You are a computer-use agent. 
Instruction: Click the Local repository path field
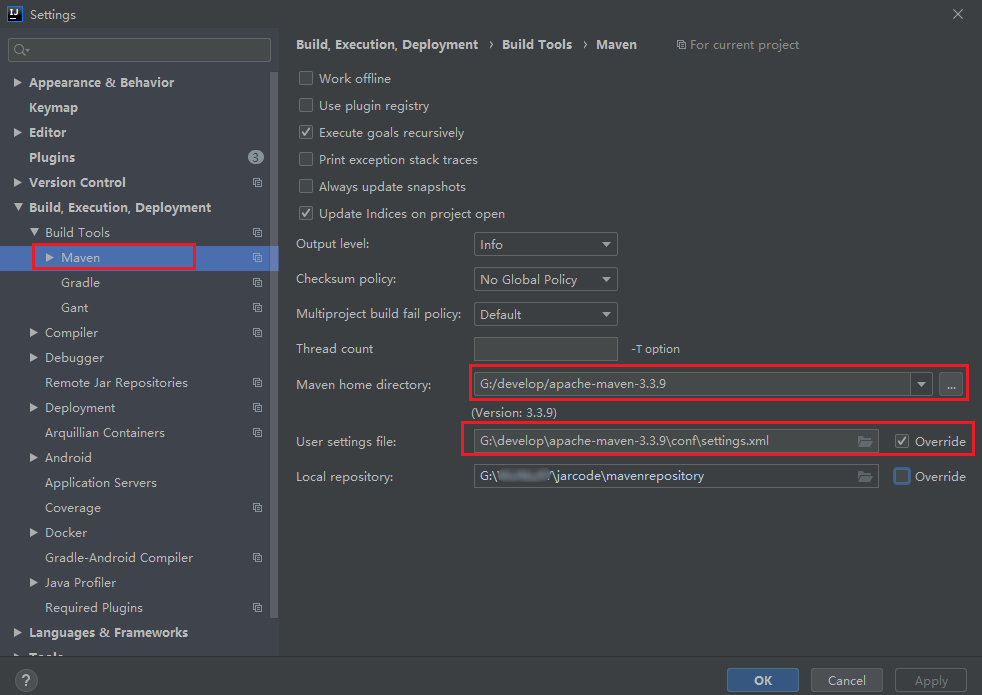click(676, 476)
